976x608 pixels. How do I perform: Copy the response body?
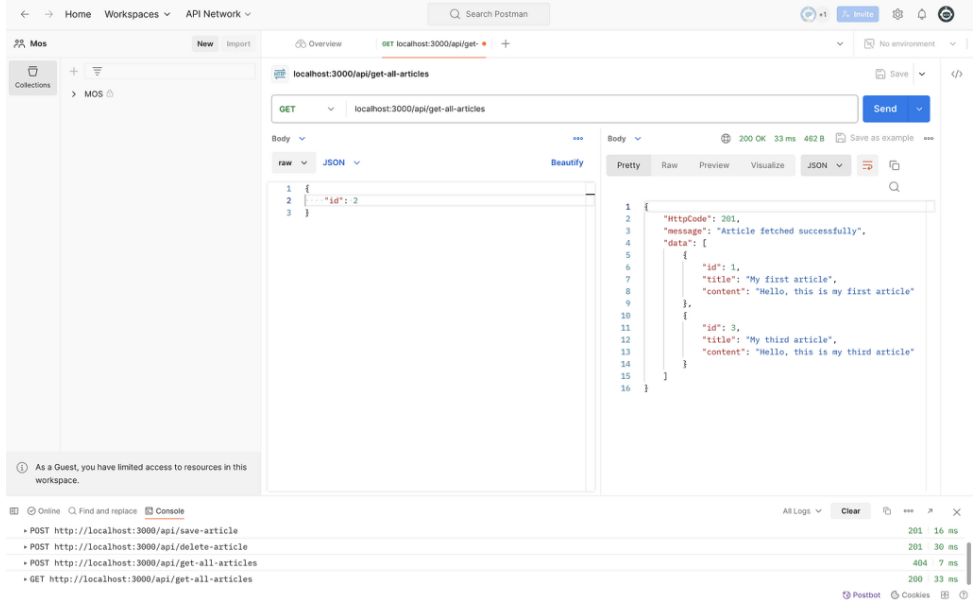coord(894,166)
